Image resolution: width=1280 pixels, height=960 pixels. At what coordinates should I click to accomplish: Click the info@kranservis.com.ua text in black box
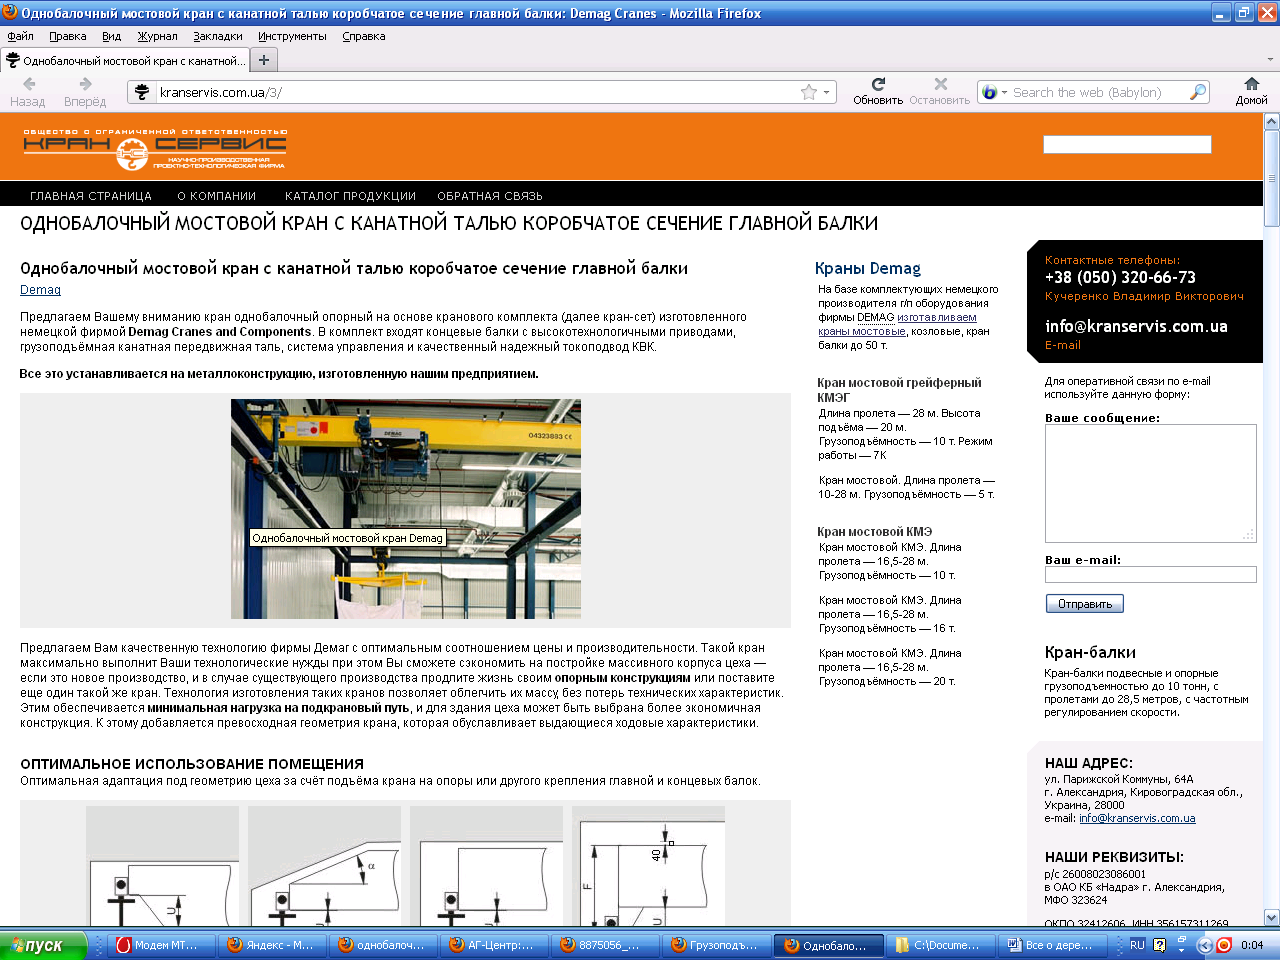pos(1136,326)
